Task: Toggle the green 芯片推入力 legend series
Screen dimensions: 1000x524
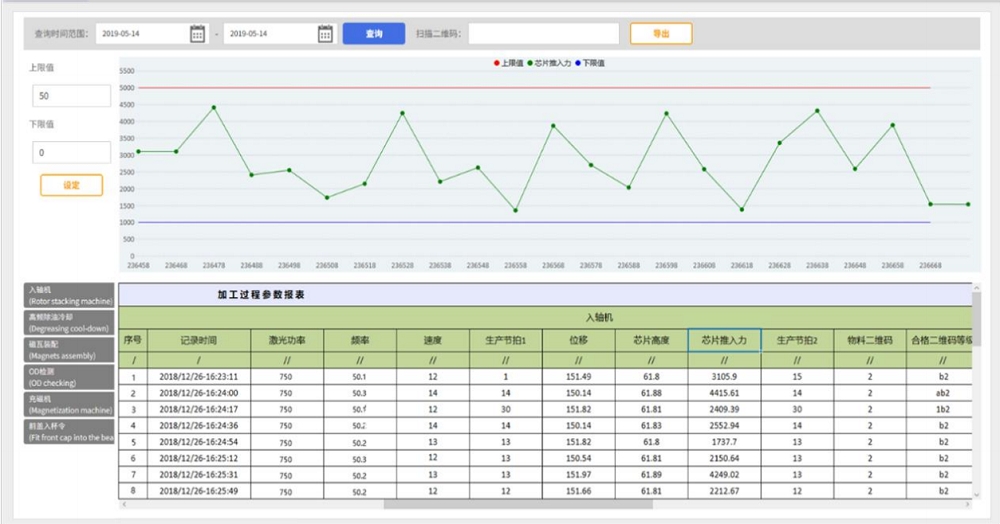Action: tap(549, 63)
